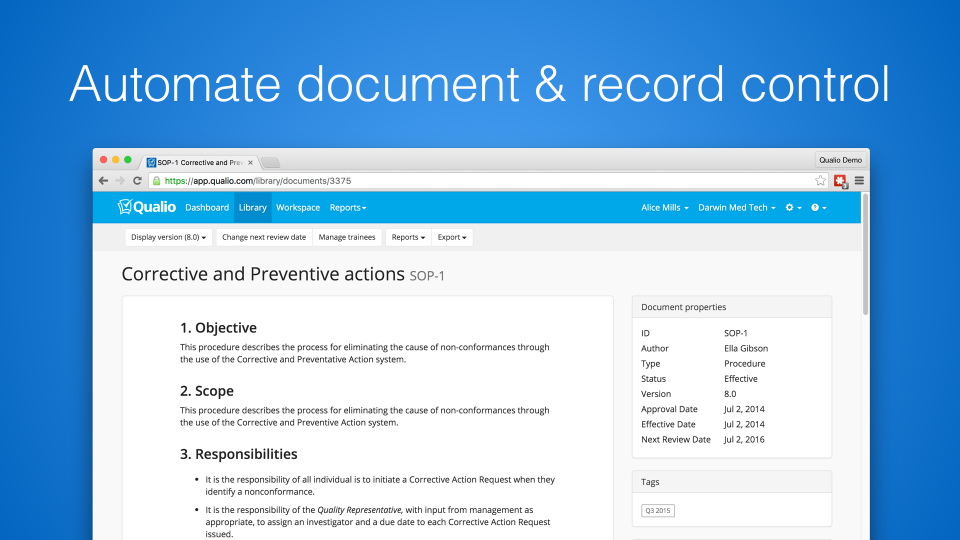Click the italic 'Quality Representative' text
Image resolution: width=960 pixels, height=540 pixels.
(359, 509)
